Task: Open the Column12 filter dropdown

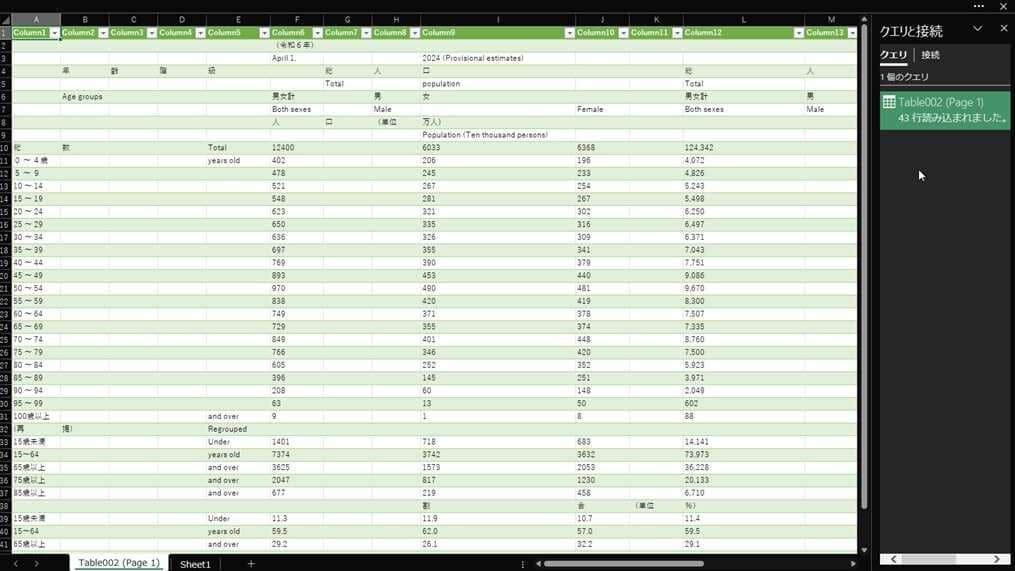Action: click(798, 33)
